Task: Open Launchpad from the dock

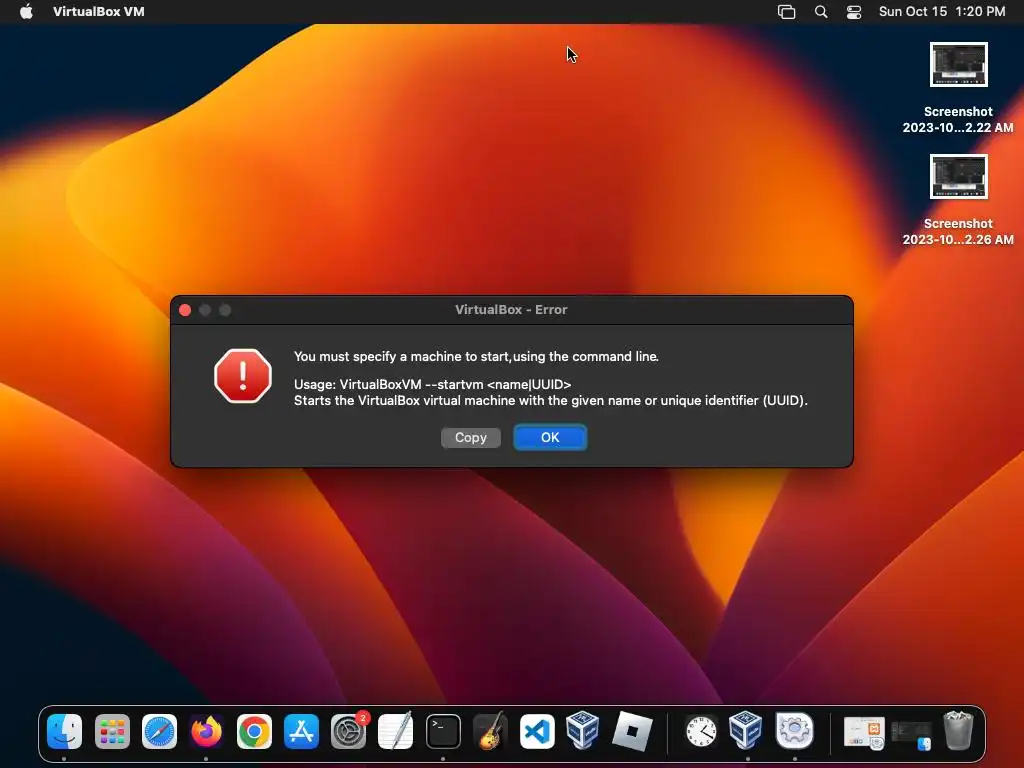Action: 112,731
